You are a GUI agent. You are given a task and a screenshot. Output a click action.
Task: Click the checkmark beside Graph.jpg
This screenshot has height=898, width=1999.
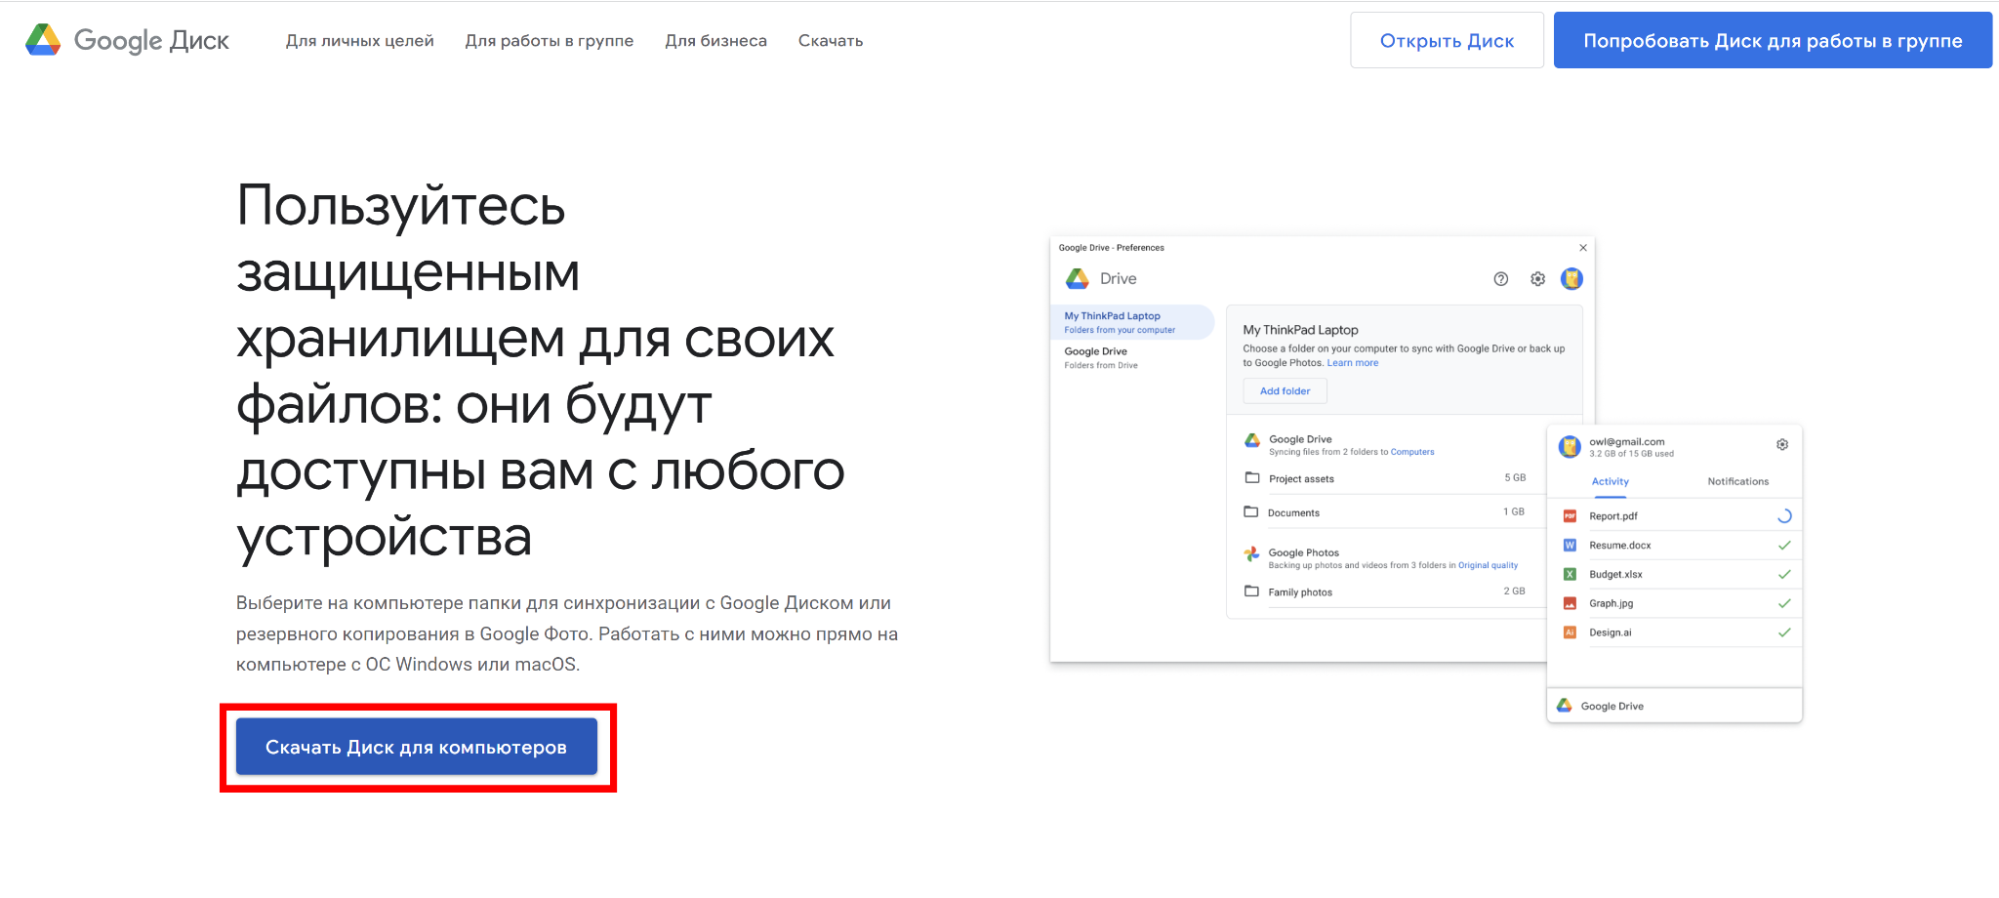pos(1784,603)
